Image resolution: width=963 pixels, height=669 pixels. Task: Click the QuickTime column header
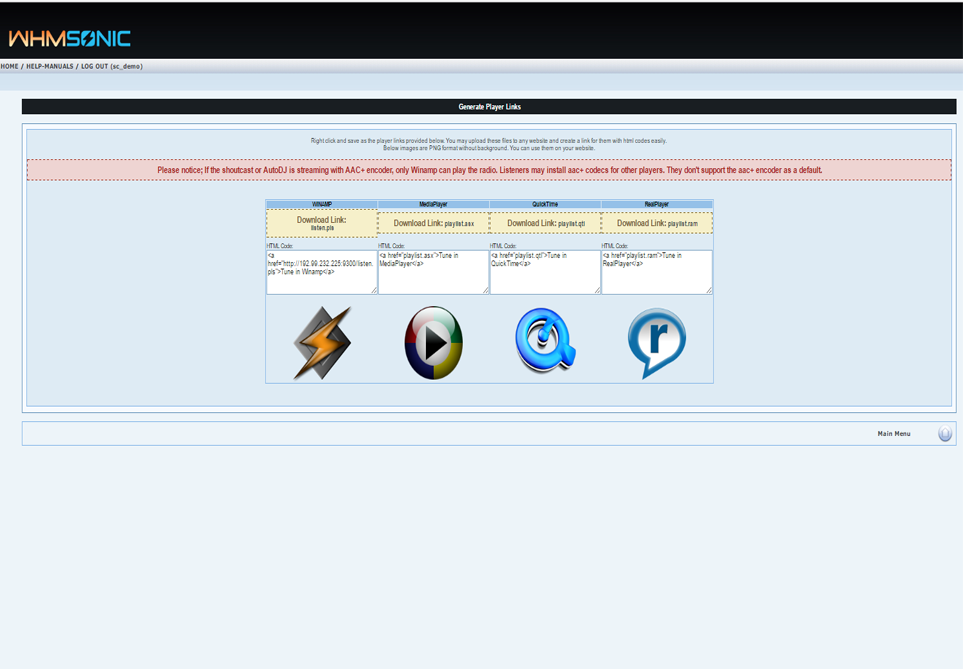[x=545, y=204]
